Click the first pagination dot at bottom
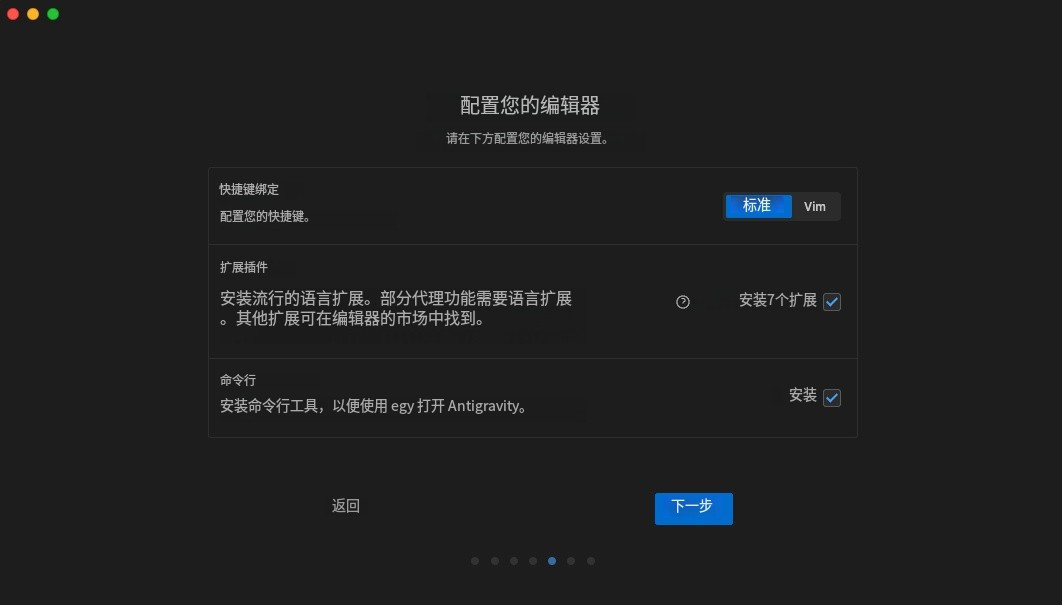1062x605 pixels. [475, 561]
